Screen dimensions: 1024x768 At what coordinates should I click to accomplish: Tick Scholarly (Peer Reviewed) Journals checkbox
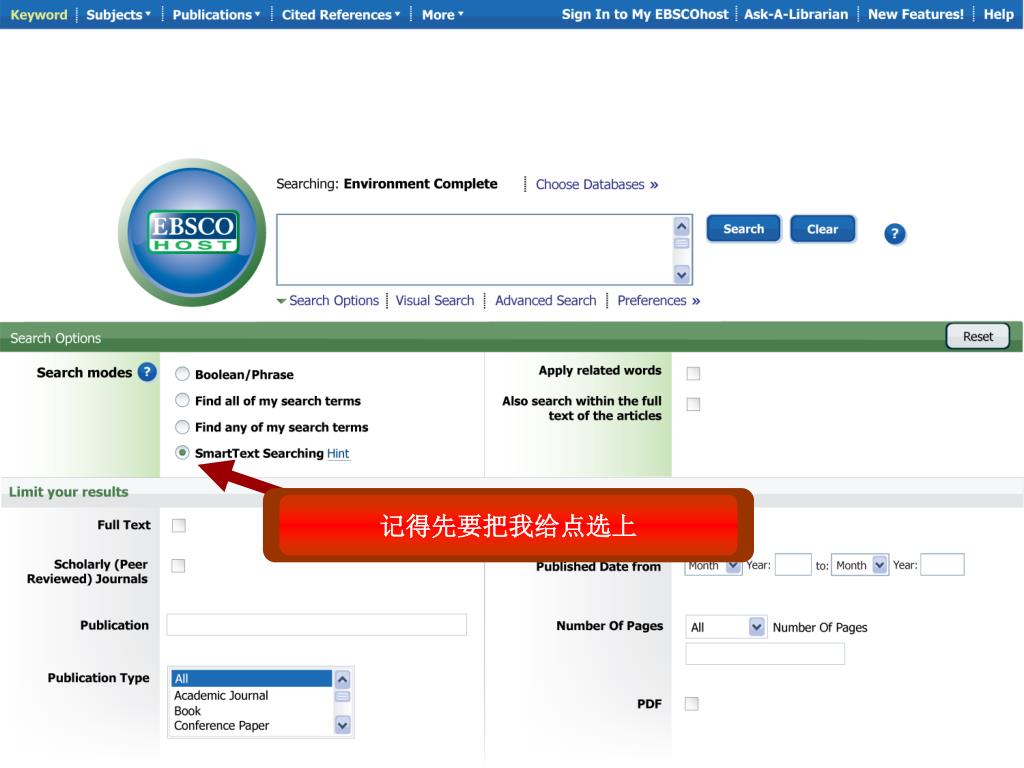pyautogui.click(x=178, y=566)
